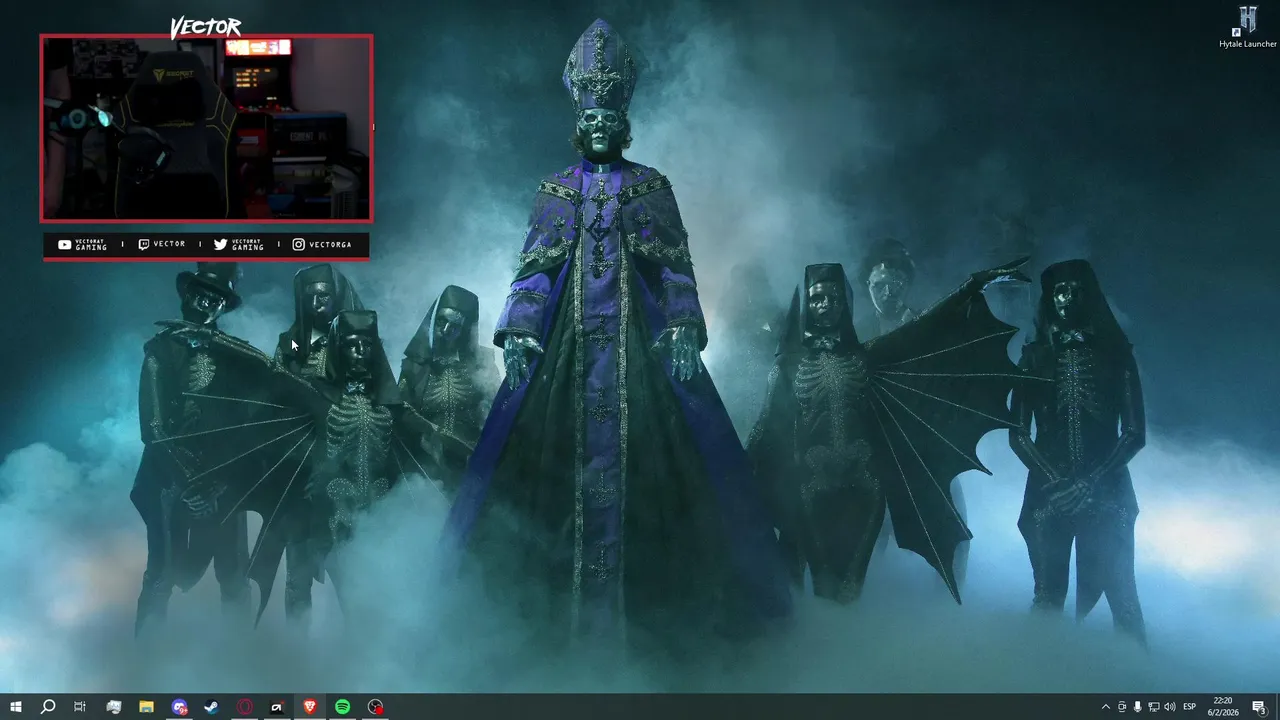Viewport: 1280px width, 720px height.
Task: Open Opera GX browser from taskbar
Action: tap(245, 707)
